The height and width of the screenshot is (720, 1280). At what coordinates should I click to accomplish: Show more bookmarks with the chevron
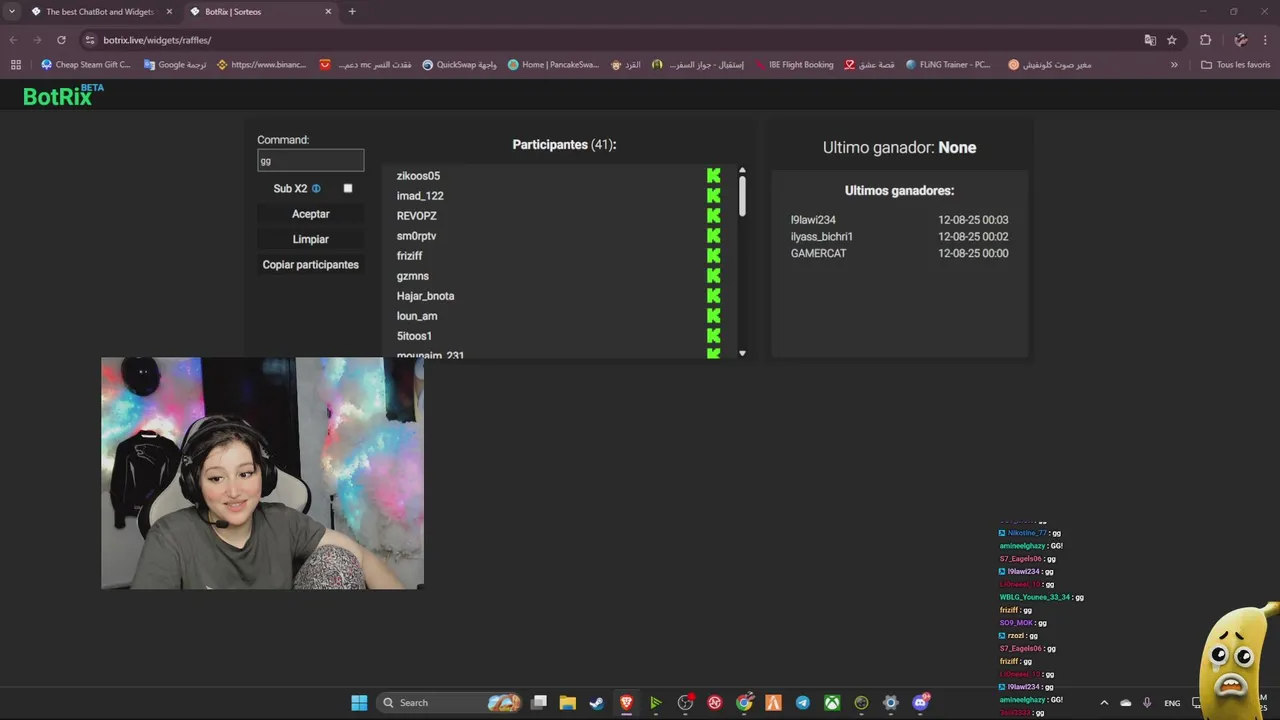point(1174,65)
